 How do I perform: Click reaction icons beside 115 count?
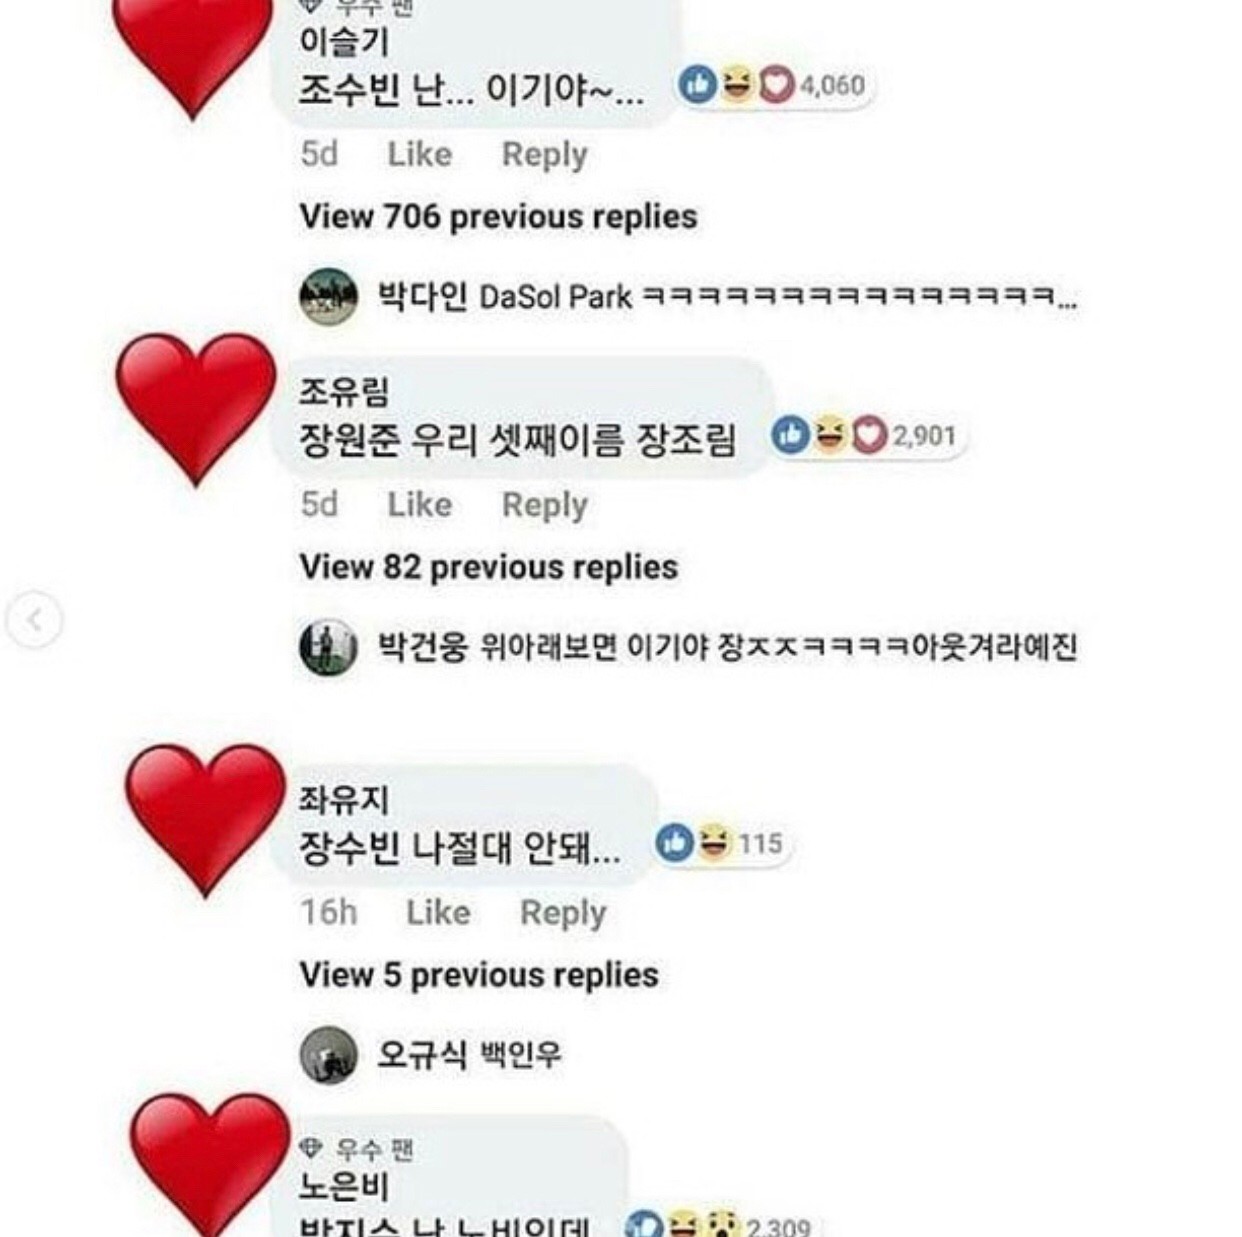tap(695, 843)
